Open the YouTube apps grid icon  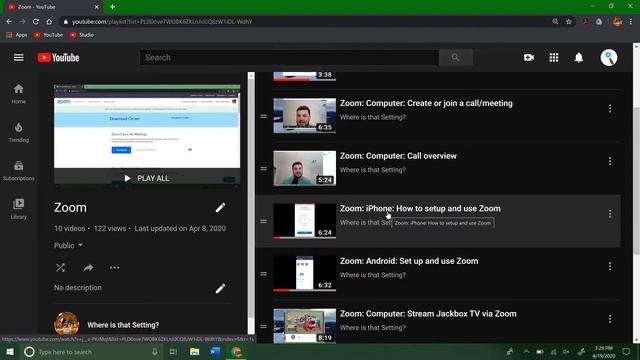pyautogui.click(x=553, y=58)
